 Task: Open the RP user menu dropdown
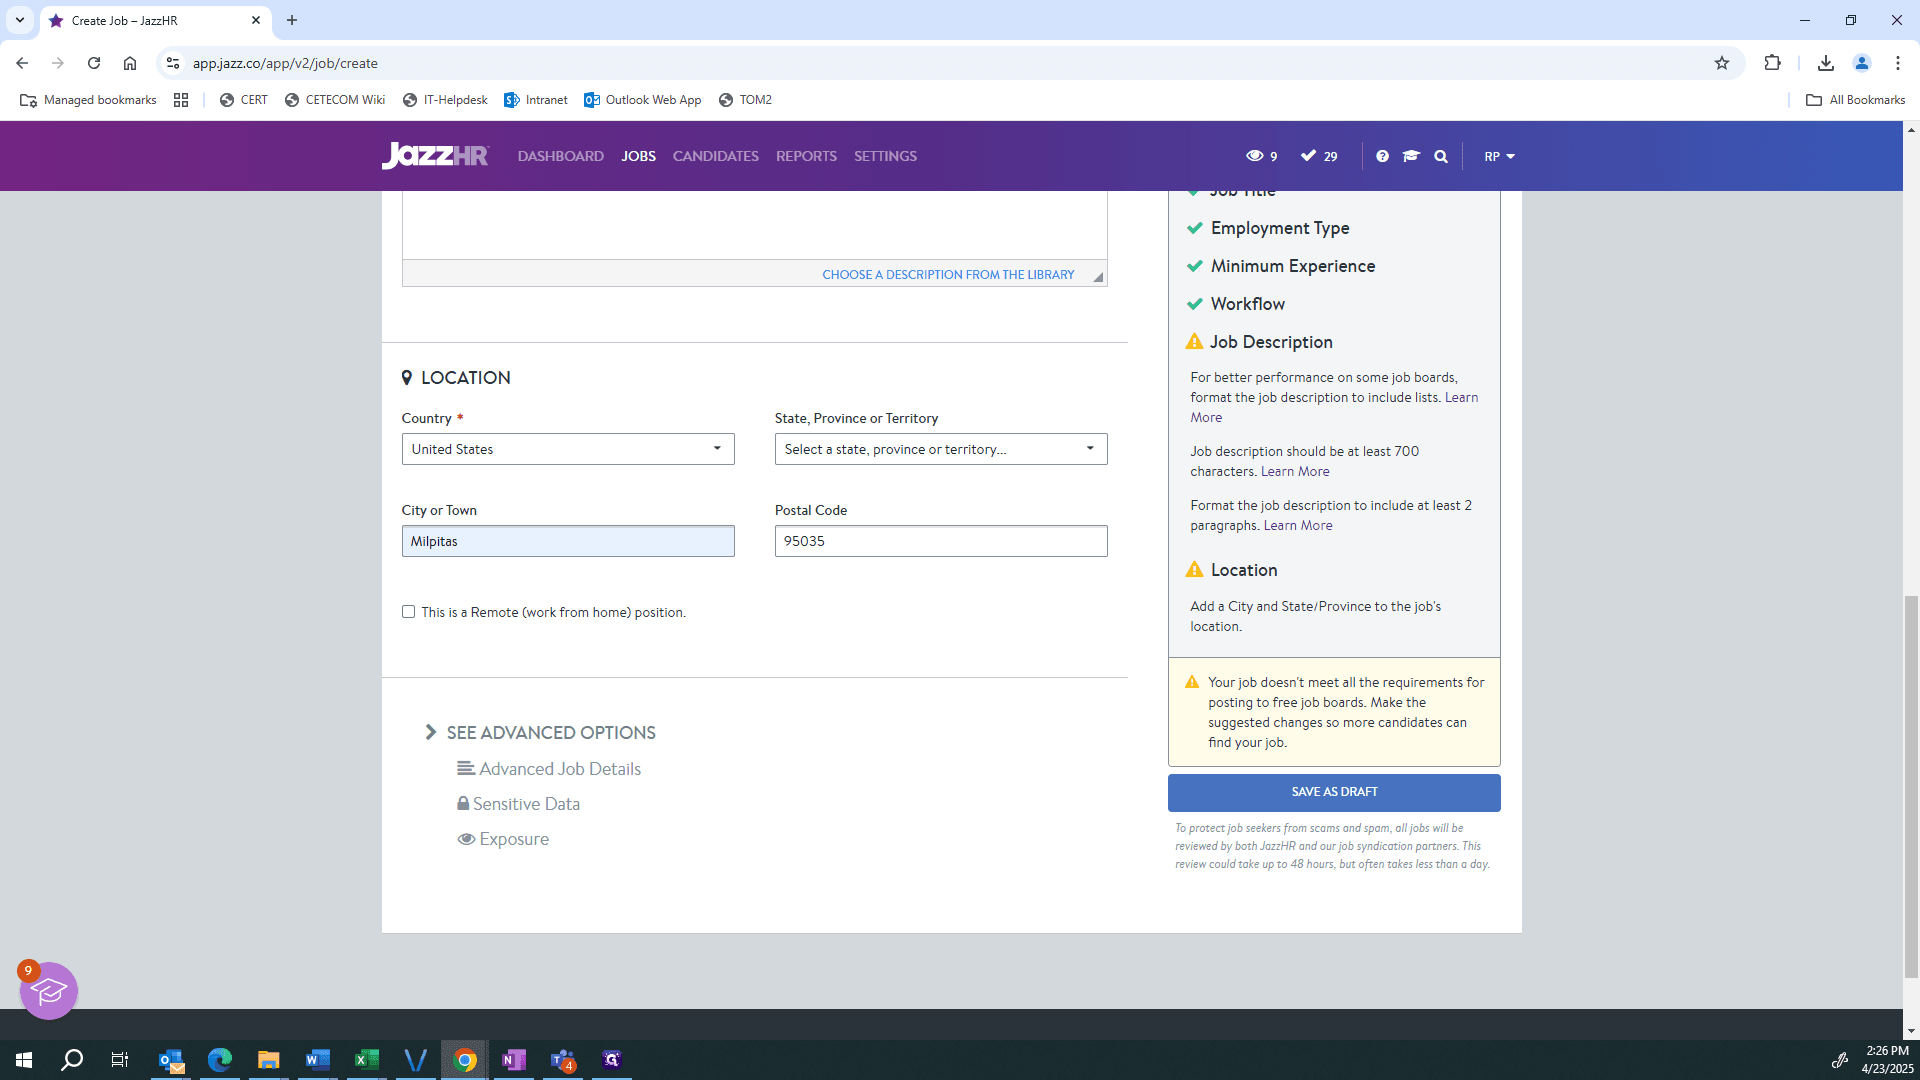(1499, 156)
